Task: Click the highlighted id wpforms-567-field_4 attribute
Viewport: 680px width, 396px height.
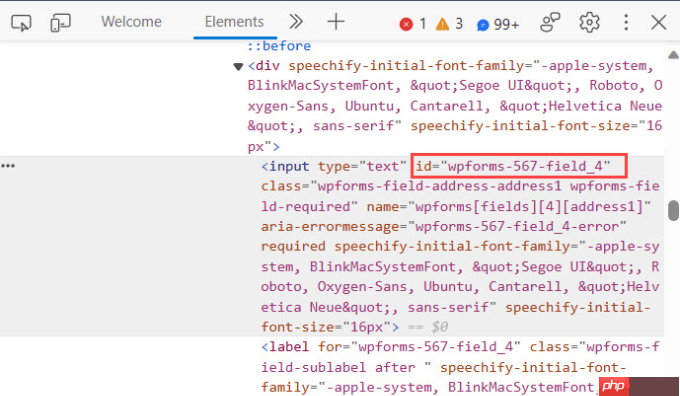Action: (519, 166)
